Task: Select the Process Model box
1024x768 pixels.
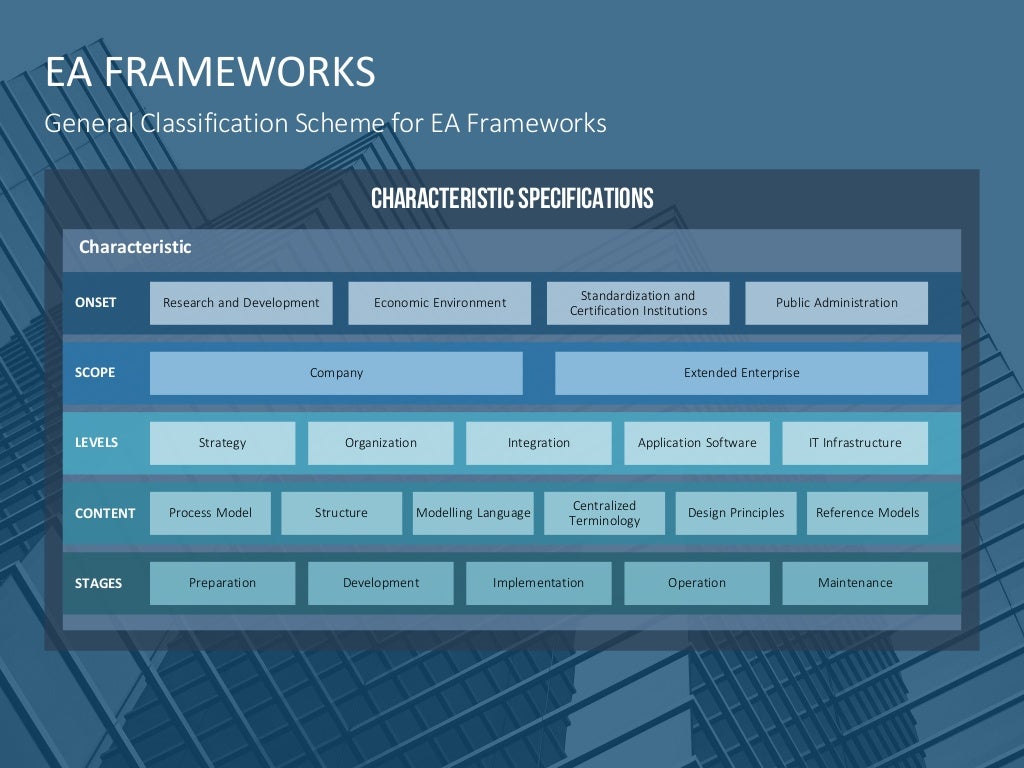Action: [x=210, y=513]
